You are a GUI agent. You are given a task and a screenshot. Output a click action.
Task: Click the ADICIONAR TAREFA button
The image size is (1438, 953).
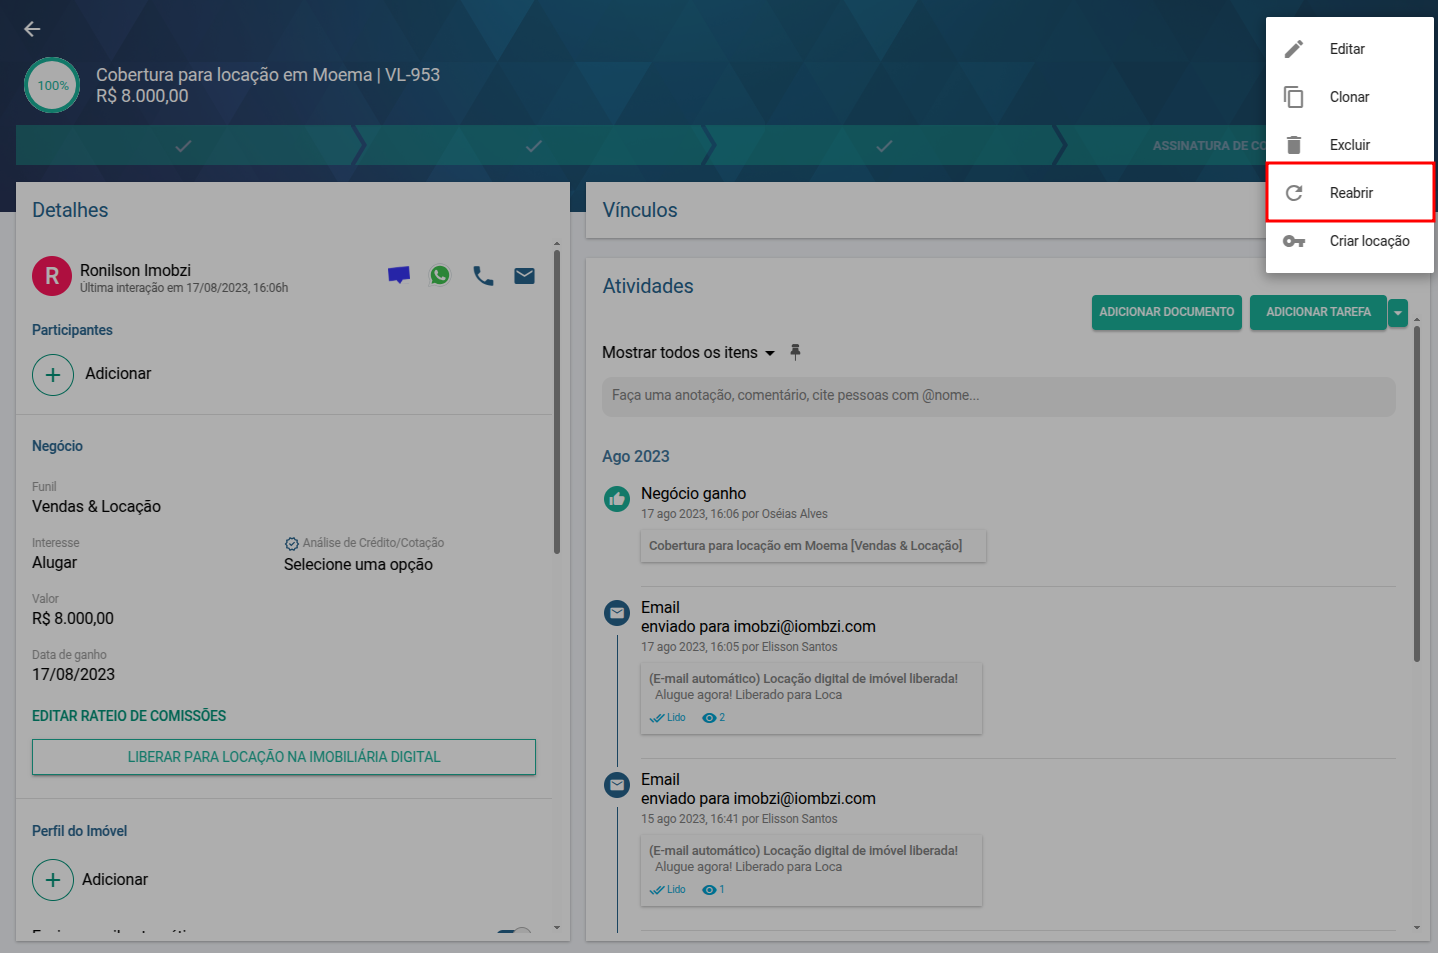[1318, 312]
